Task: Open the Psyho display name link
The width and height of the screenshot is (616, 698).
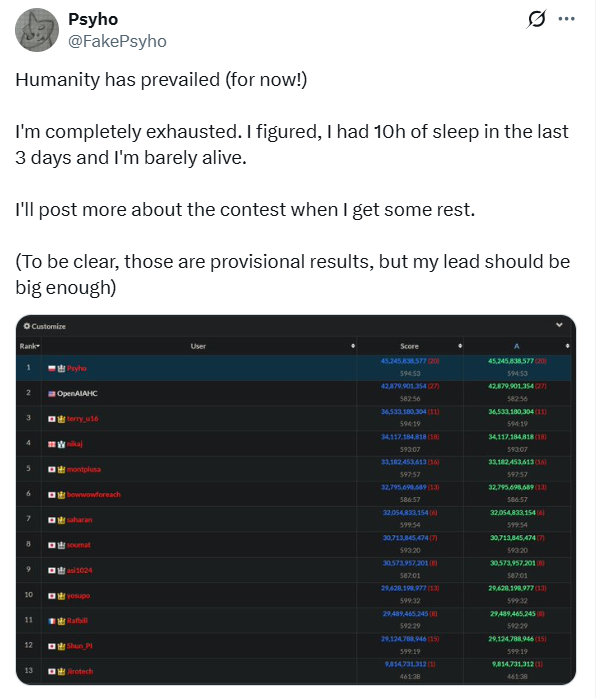Action: (93, 20)
